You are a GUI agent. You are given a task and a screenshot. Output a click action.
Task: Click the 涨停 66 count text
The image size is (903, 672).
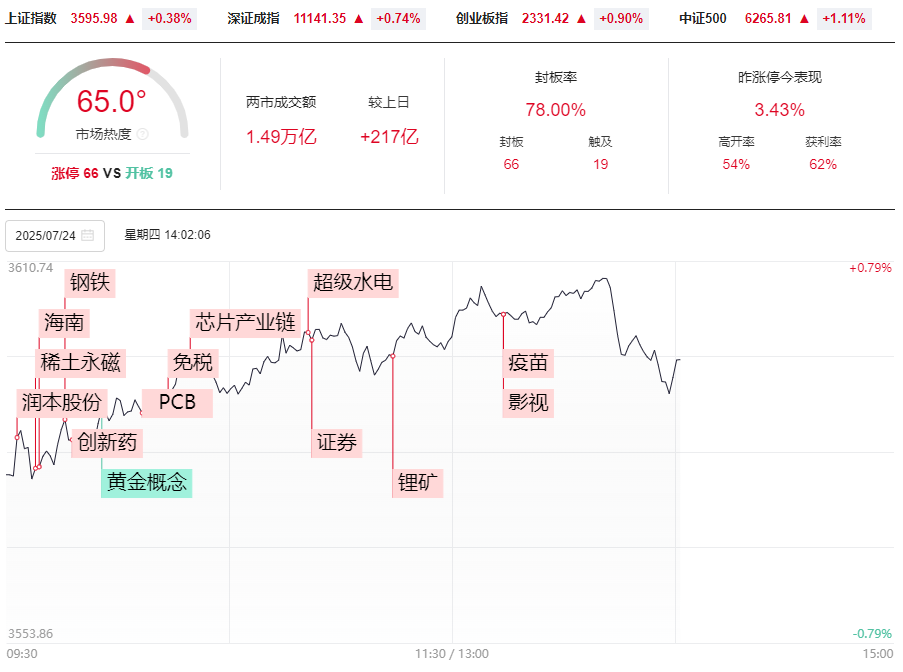[x=75, y=173]
